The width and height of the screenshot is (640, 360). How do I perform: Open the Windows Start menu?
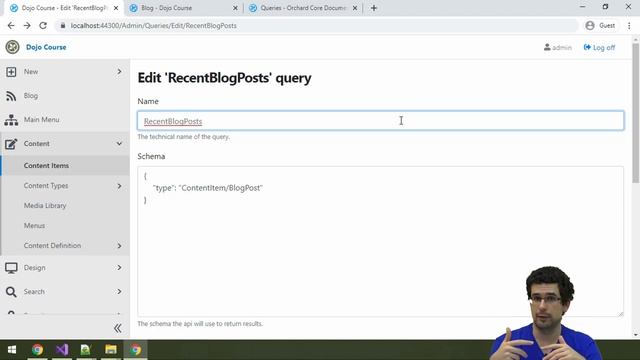coord(12,350)
